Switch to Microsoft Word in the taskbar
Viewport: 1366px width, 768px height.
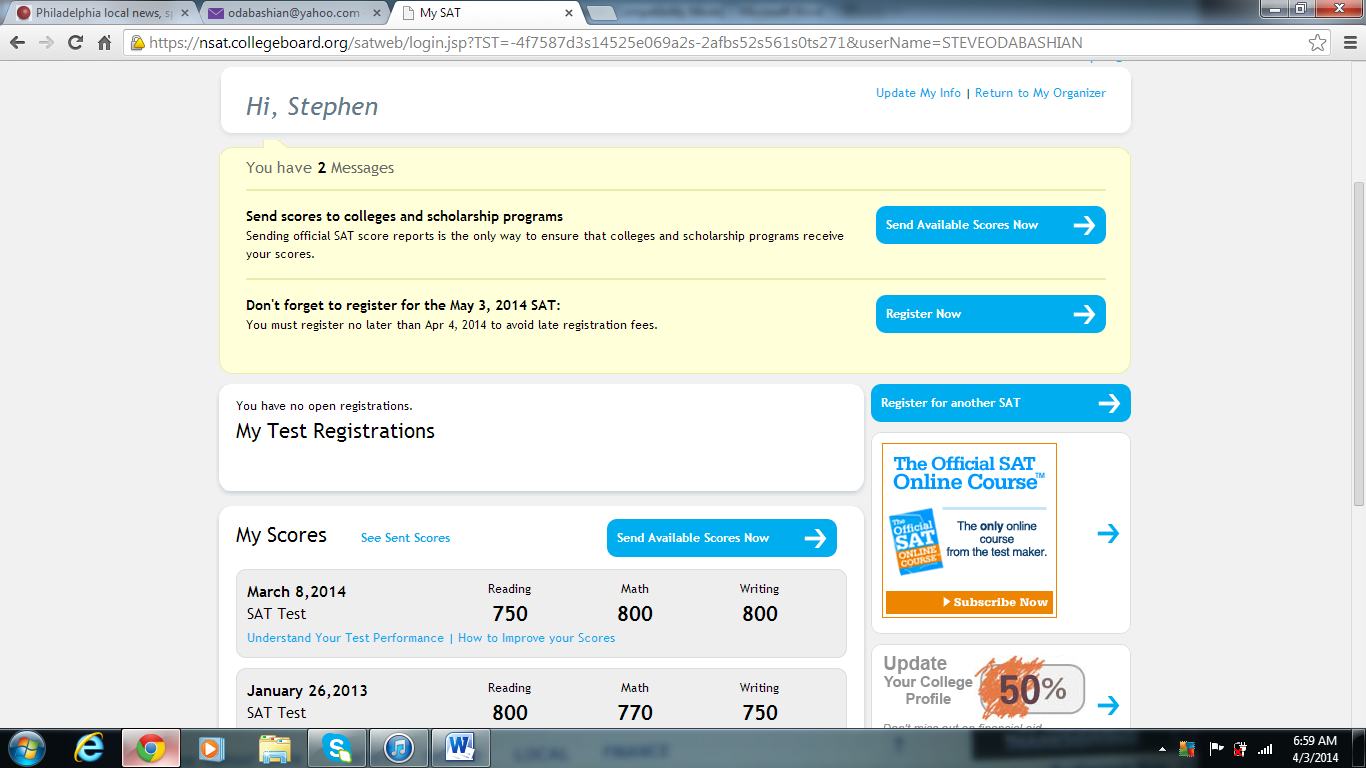point(461,747)
